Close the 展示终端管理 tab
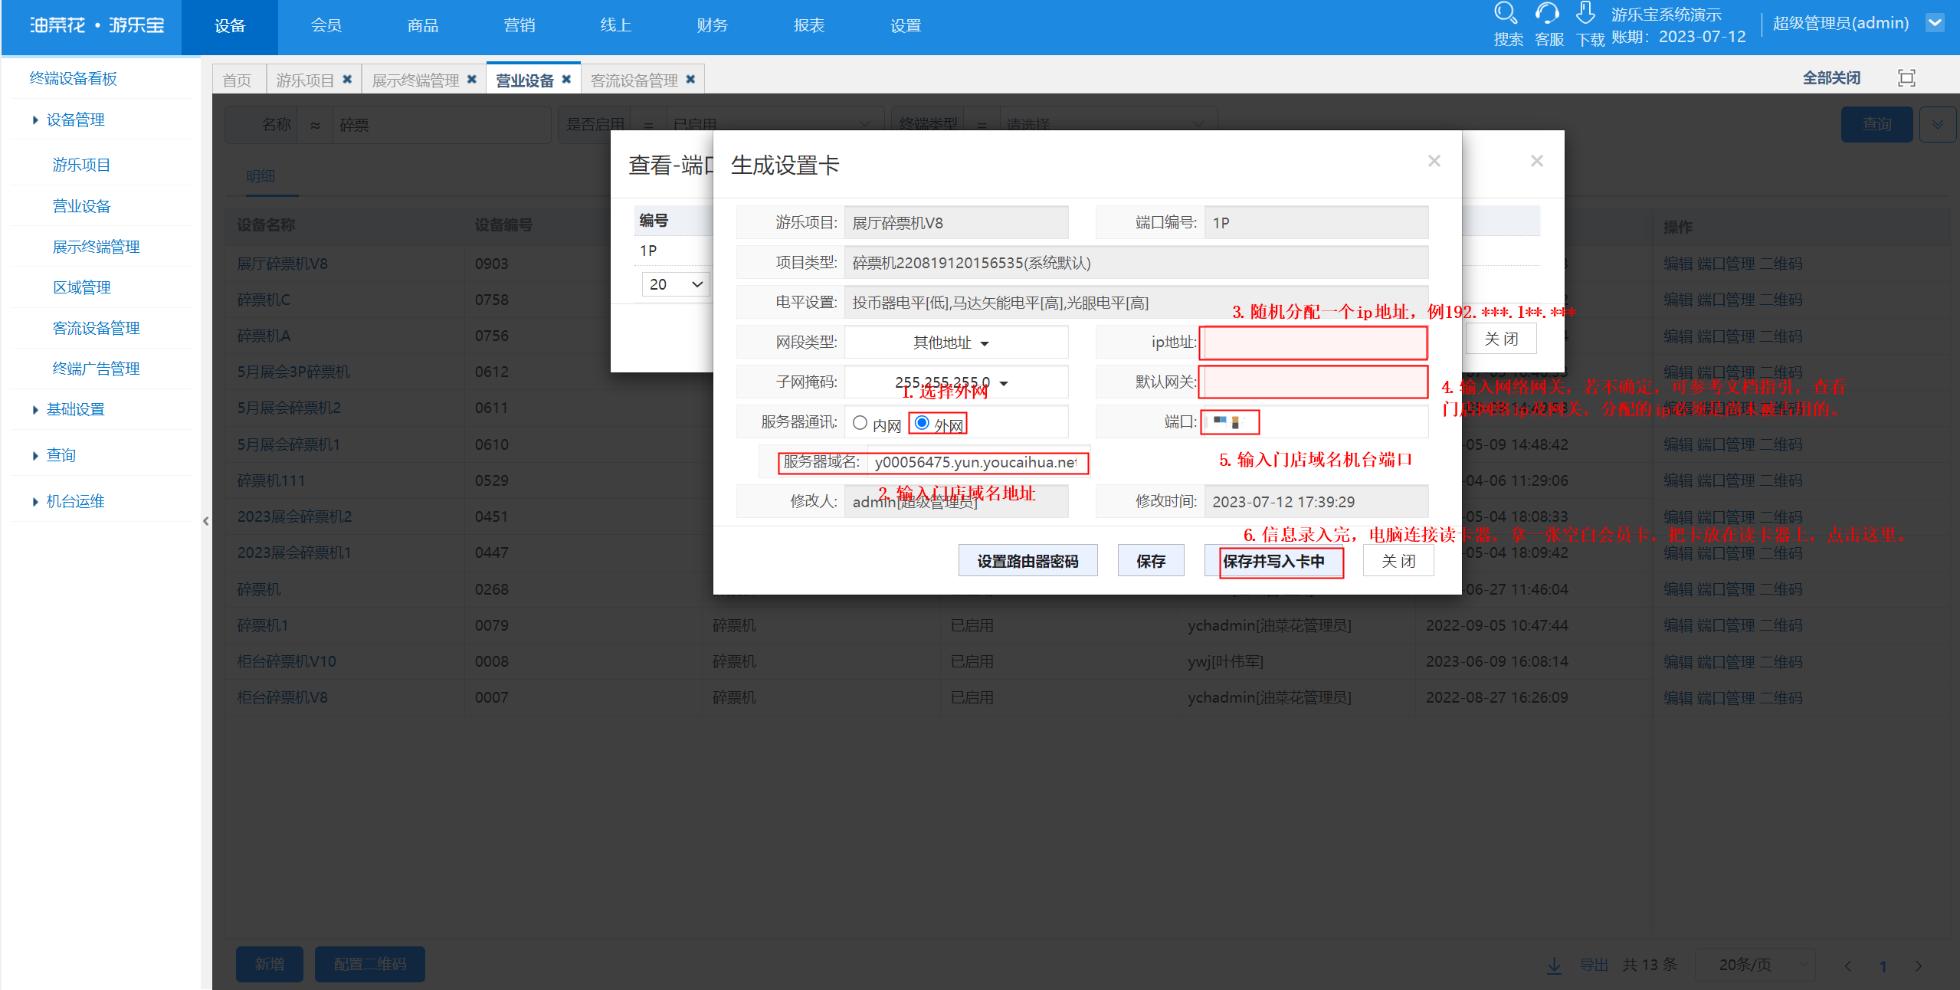The image size is (1960, 990). pyautogui.click(x=472, y=79)
